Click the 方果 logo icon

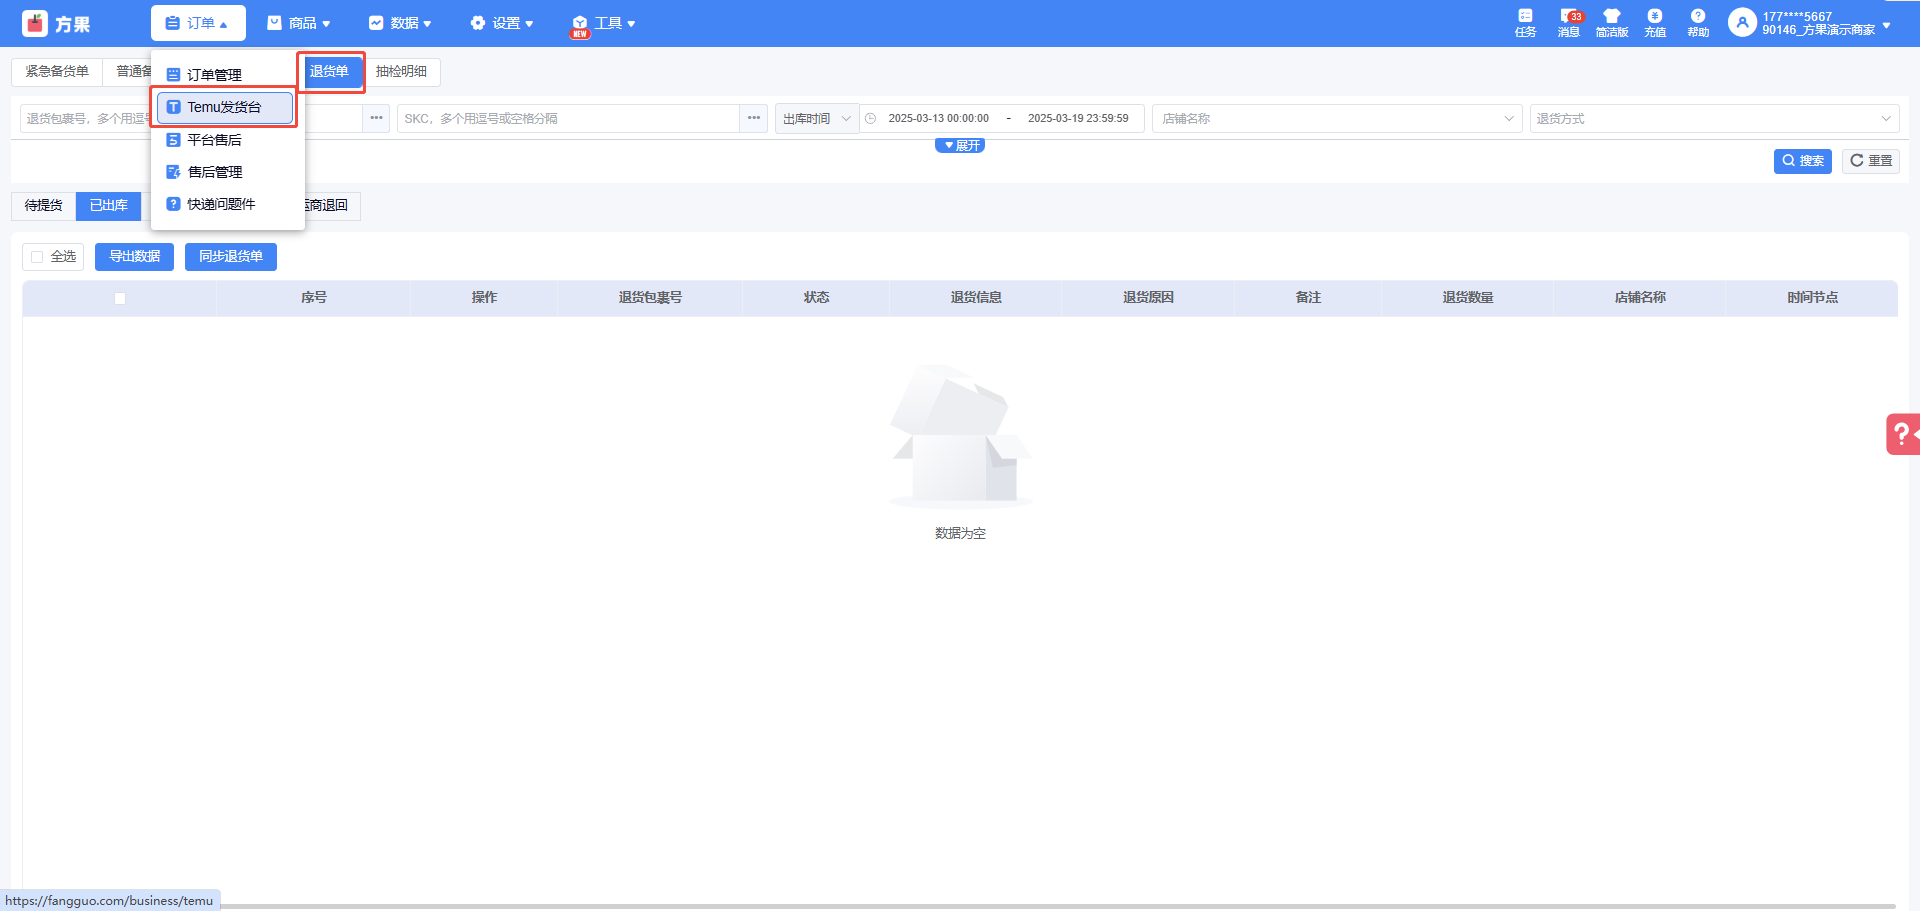click(x=35, y=23)
